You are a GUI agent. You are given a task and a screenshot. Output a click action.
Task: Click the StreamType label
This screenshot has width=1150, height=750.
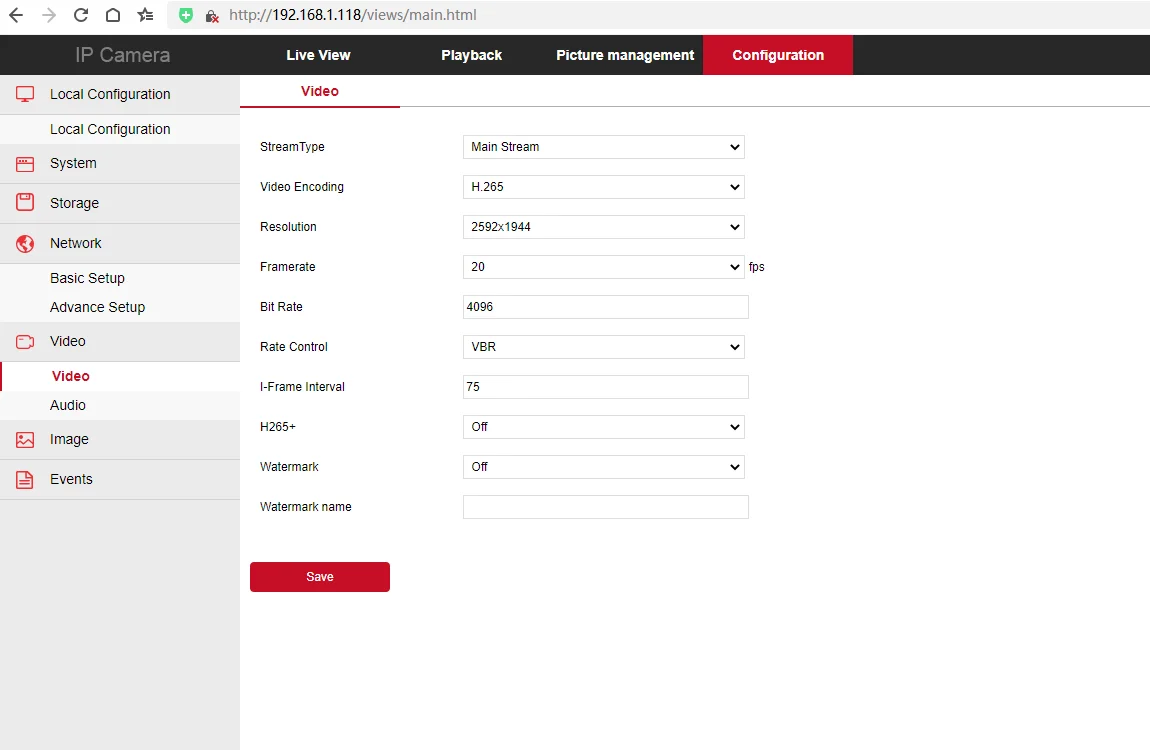(292, 147)
